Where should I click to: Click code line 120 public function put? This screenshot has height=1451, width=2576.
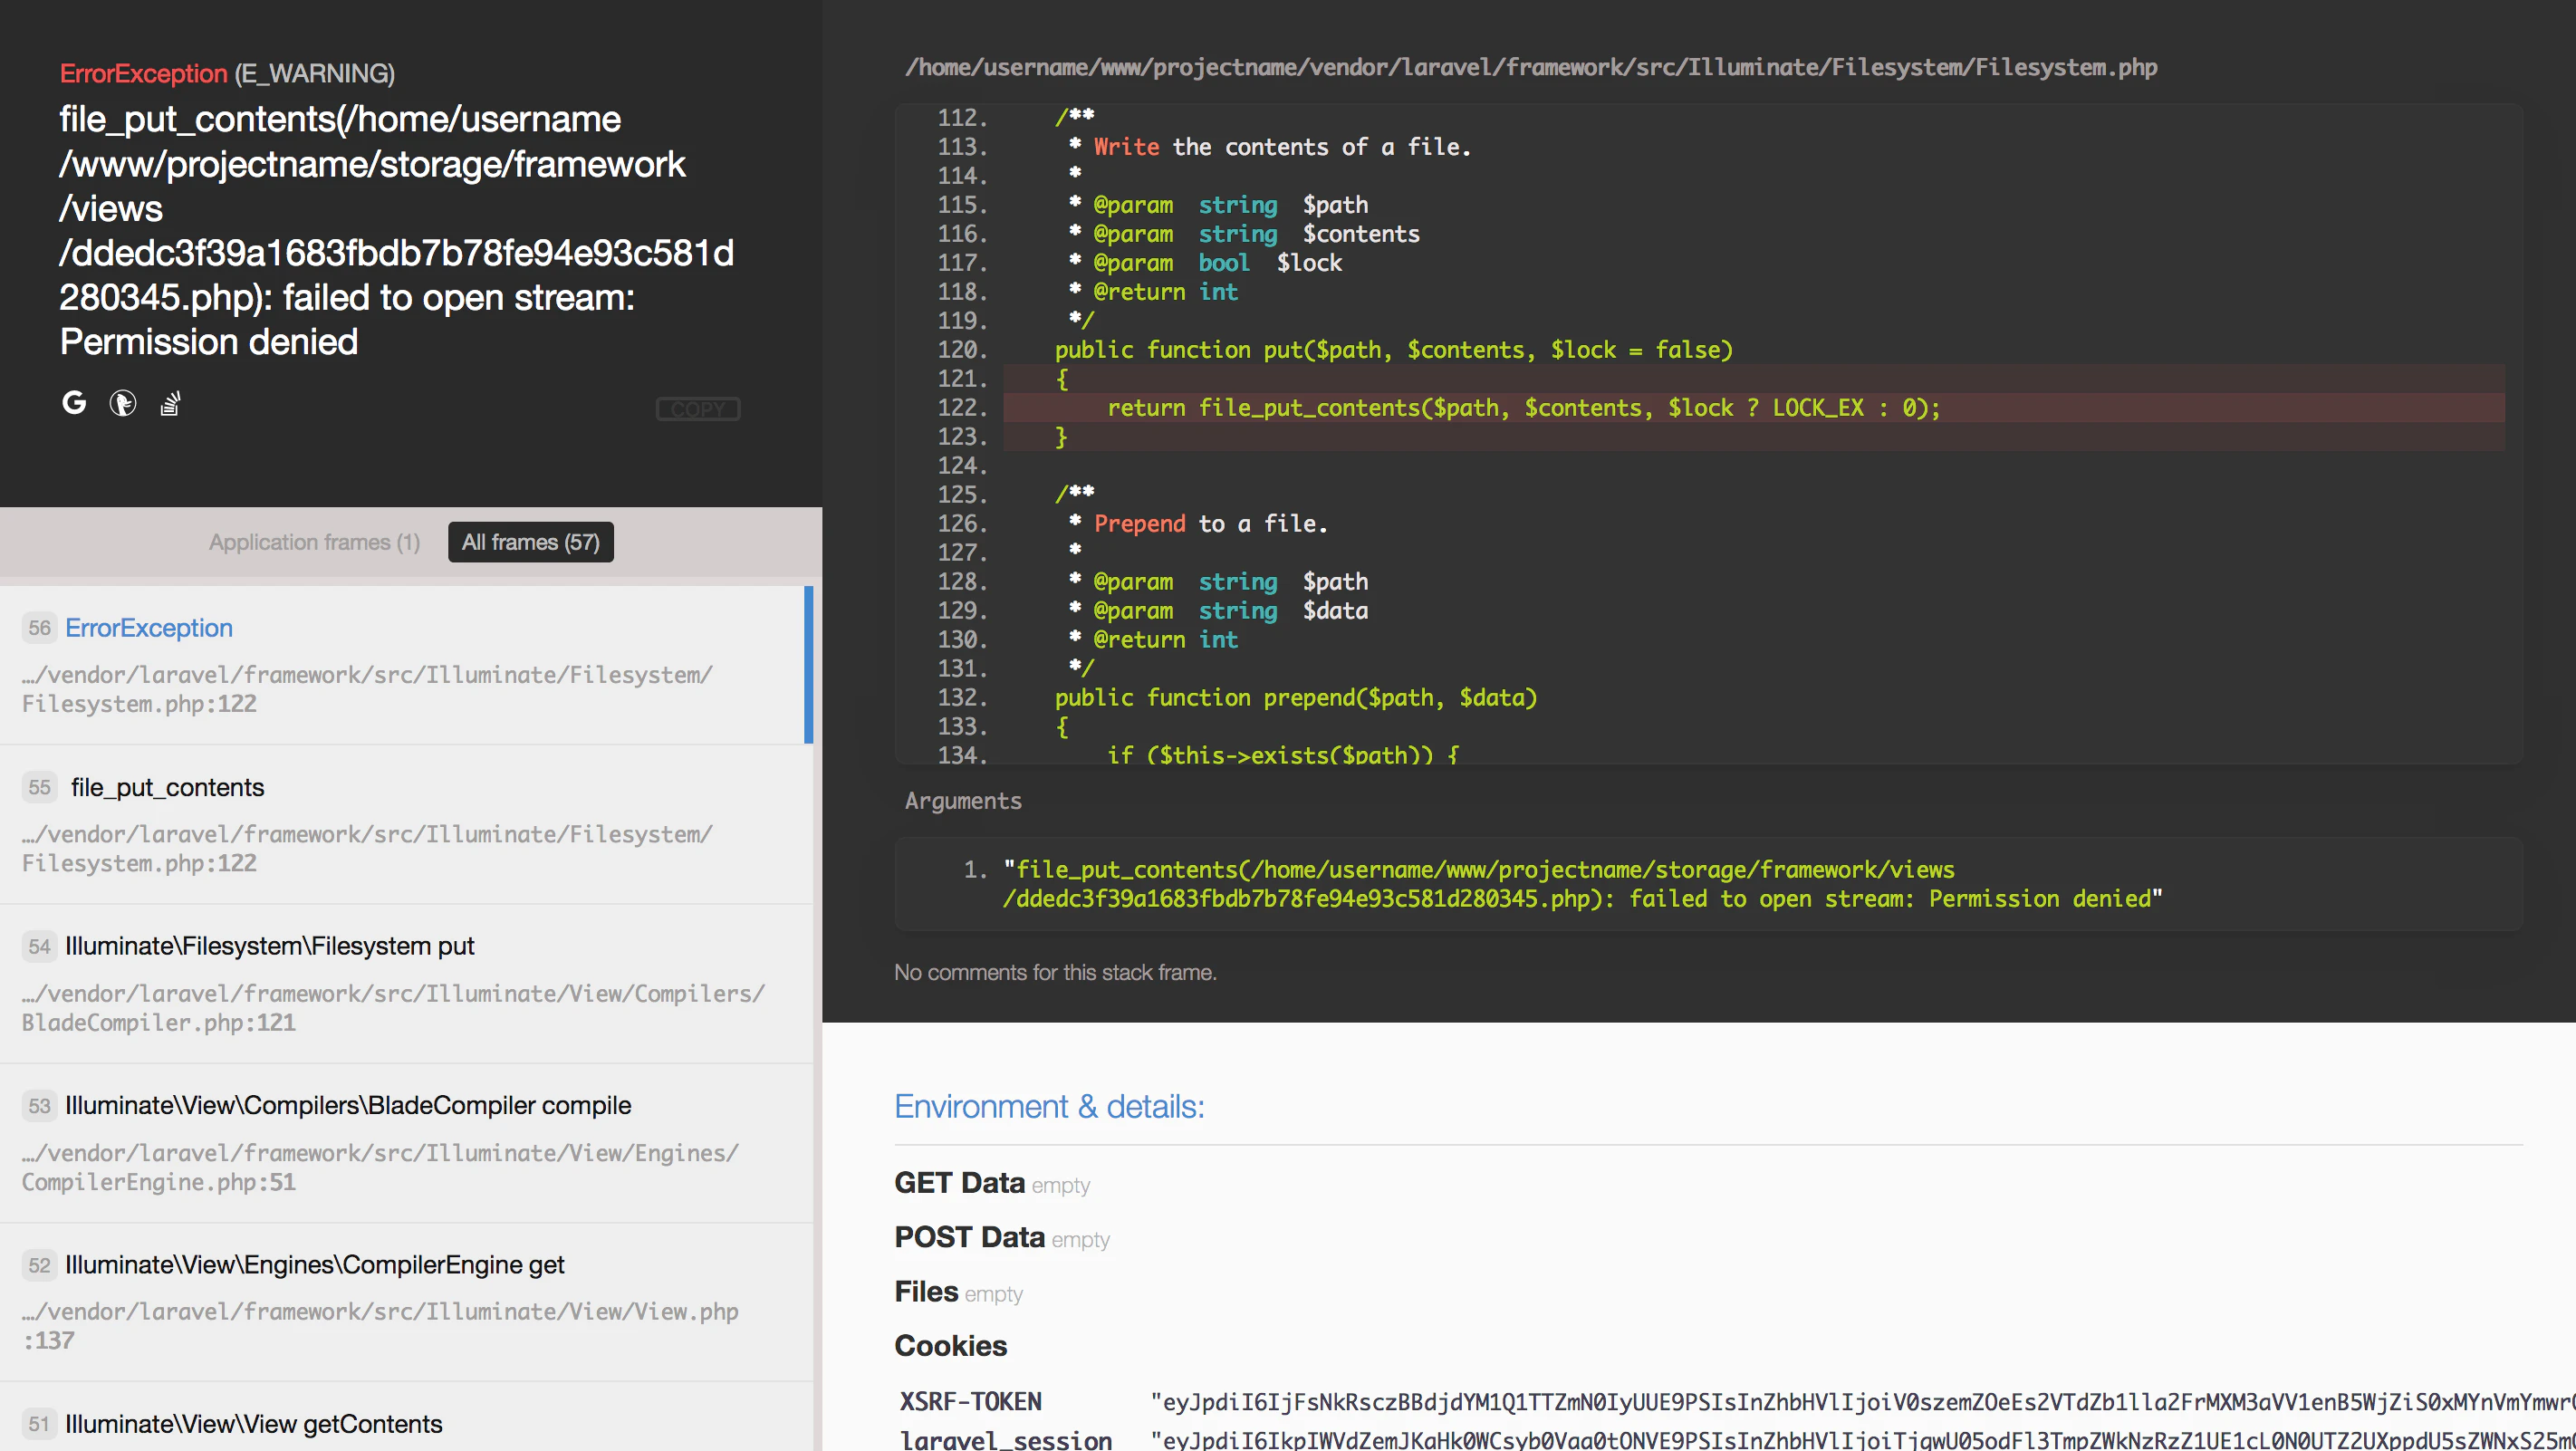(1393, 350)
